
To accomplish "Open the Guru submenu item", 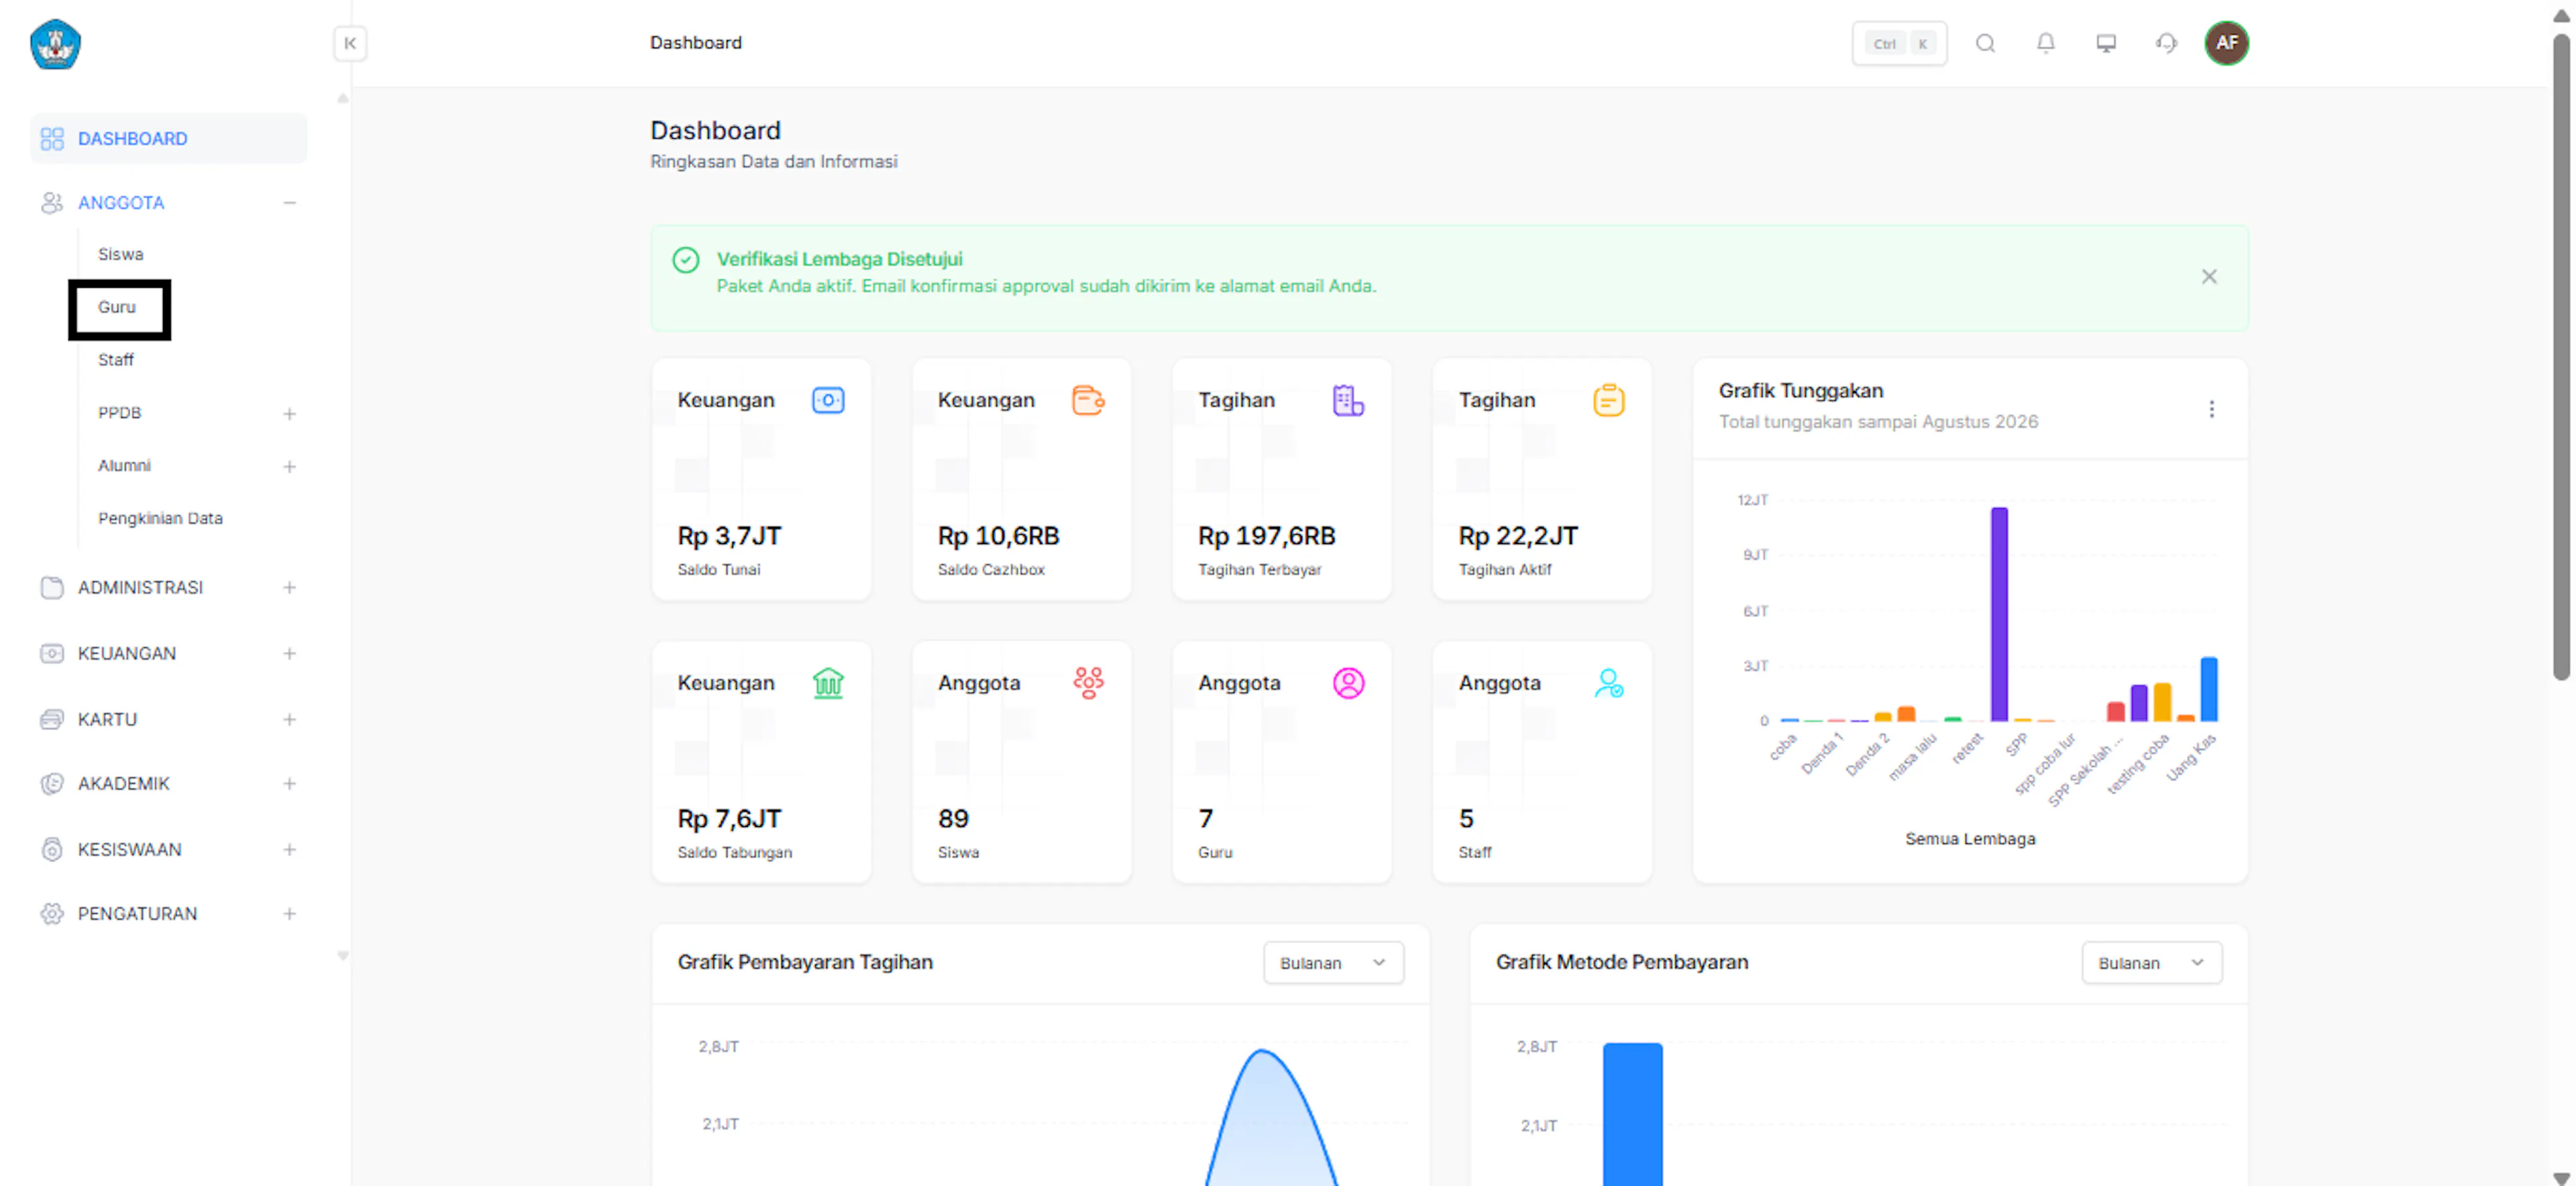I will 116,307.
